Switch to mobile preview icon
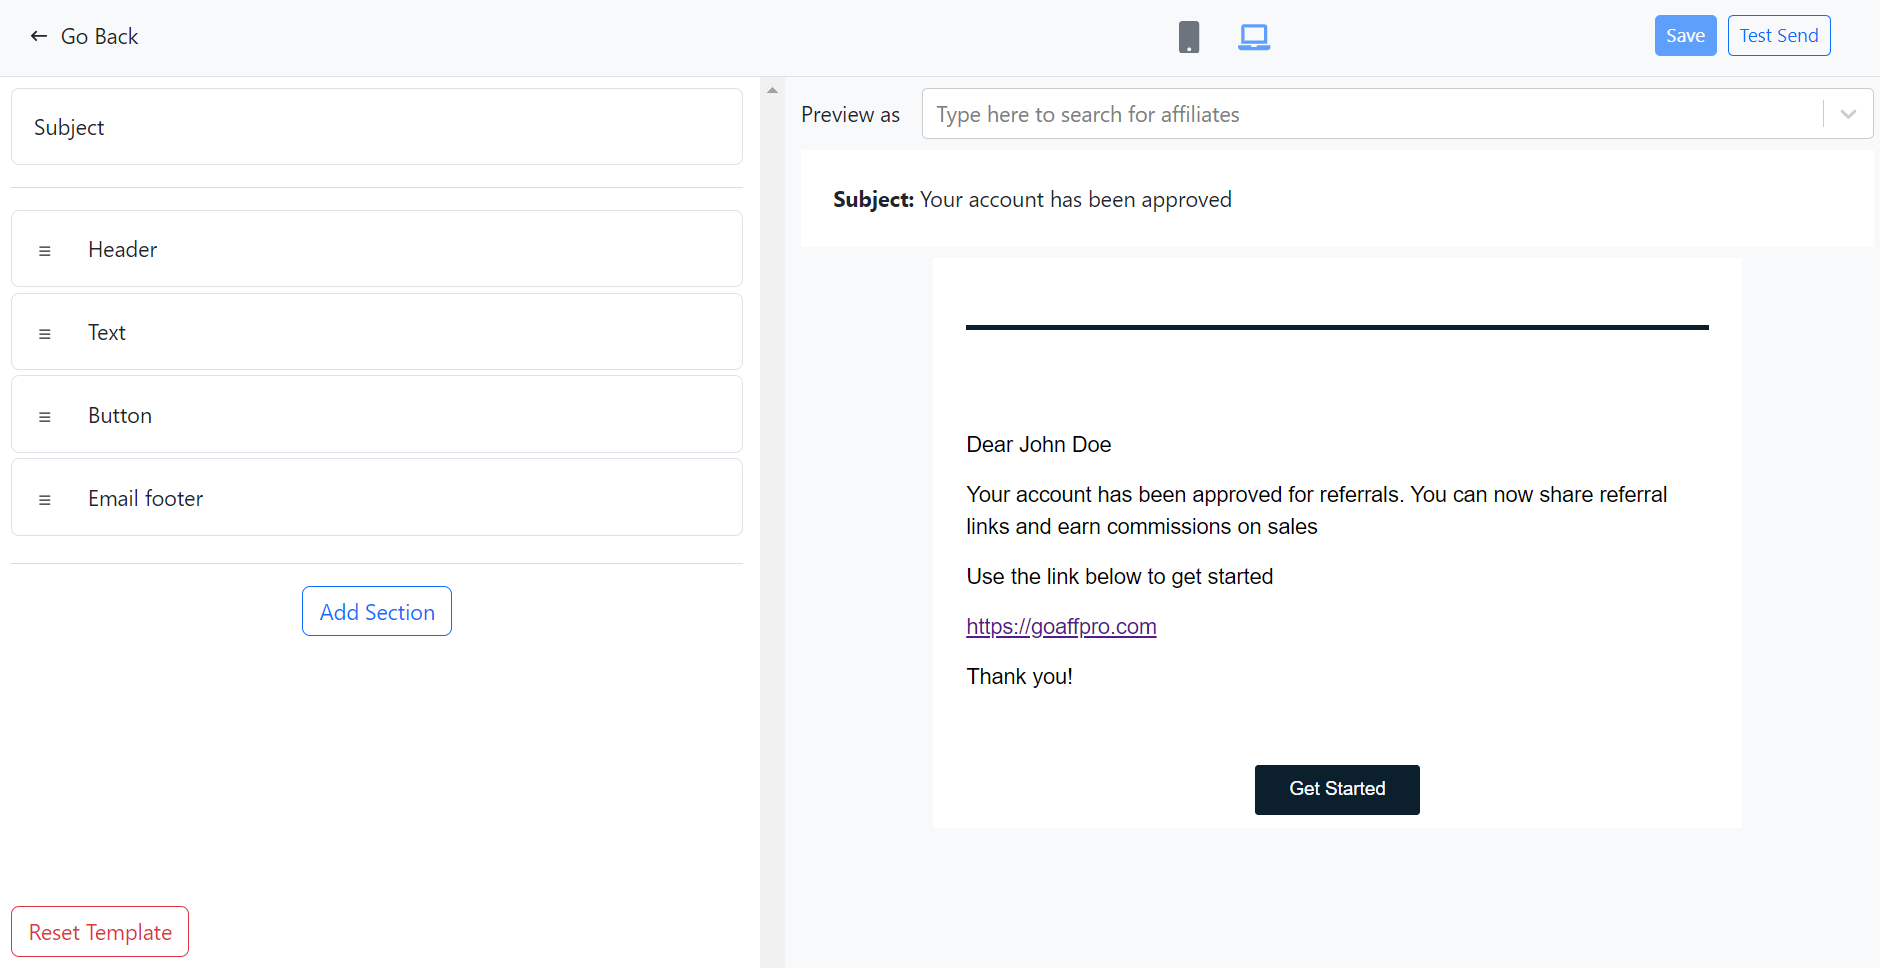1880x968 pixels. pyautogui.click(x=1188, y=37)
